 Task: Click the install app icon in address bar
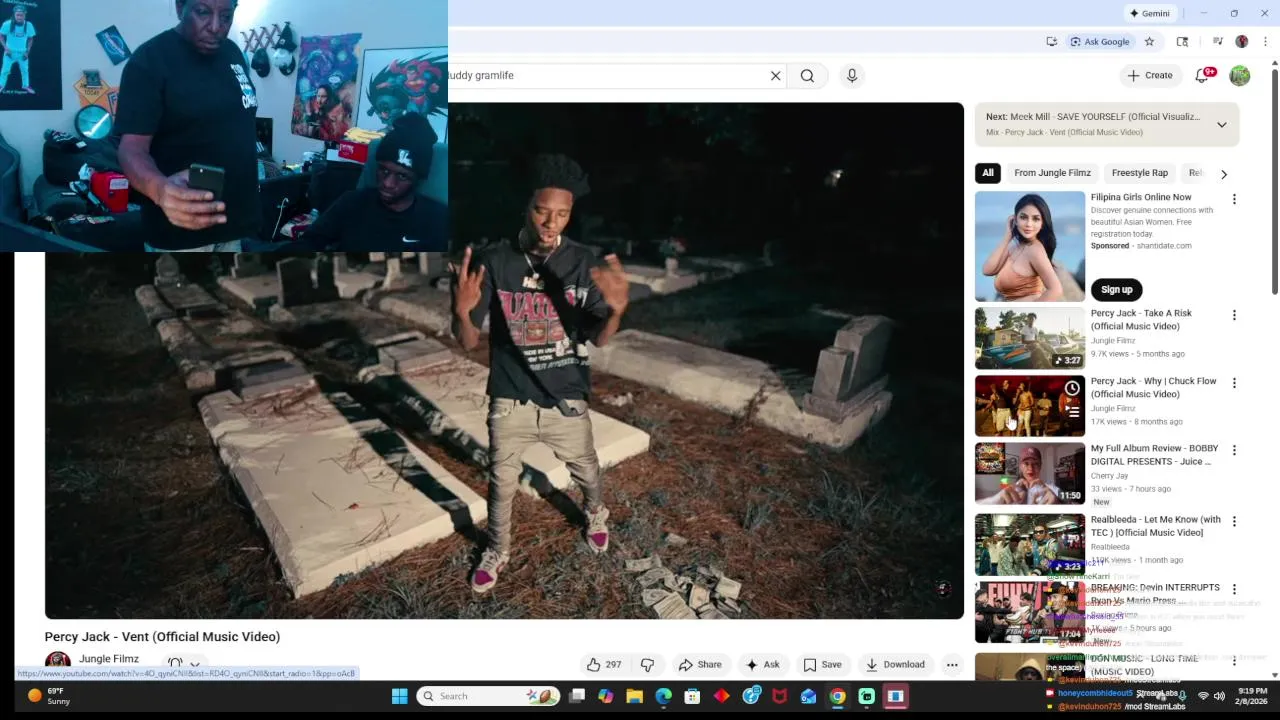[x=1051, y=41]
